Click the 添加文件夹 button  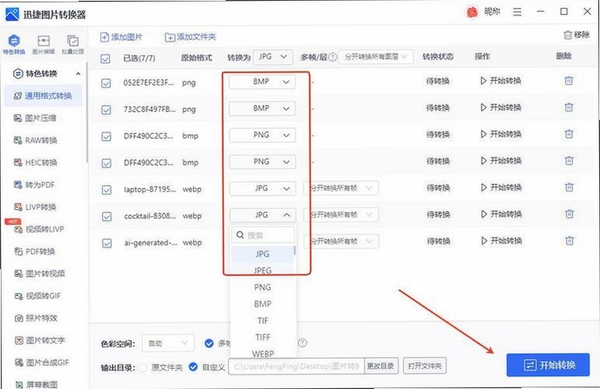[x=190, y=37]
